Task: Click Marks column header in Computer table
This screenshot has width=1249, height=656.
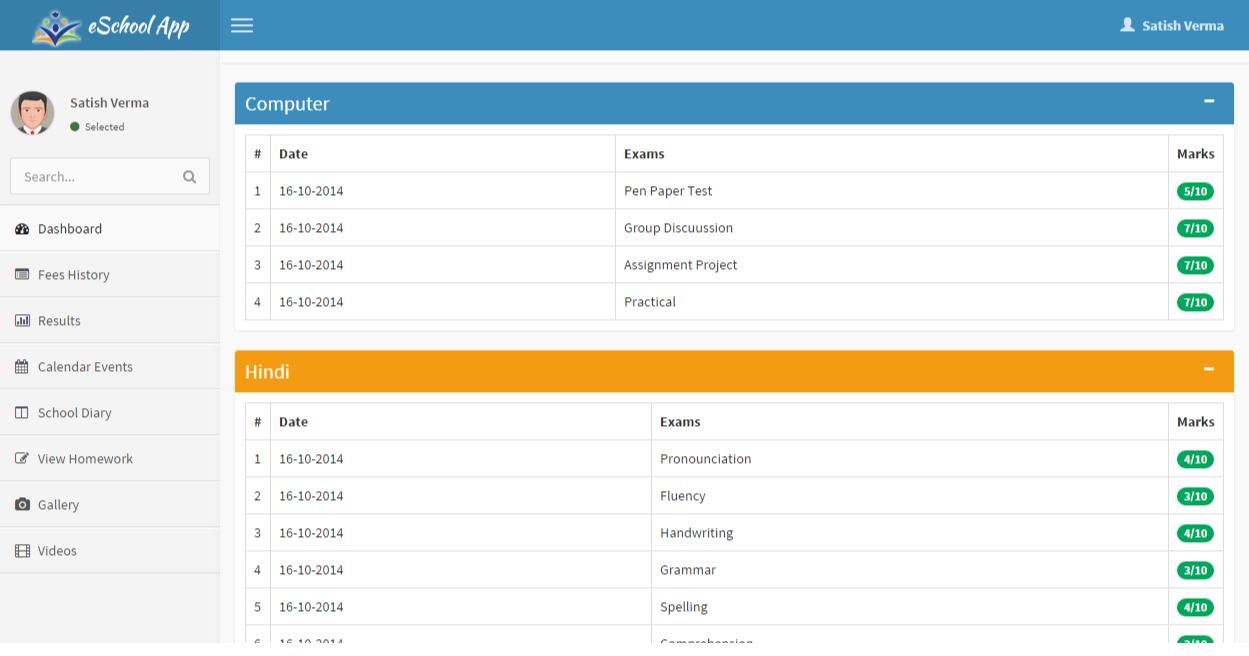Action: 1195,154
